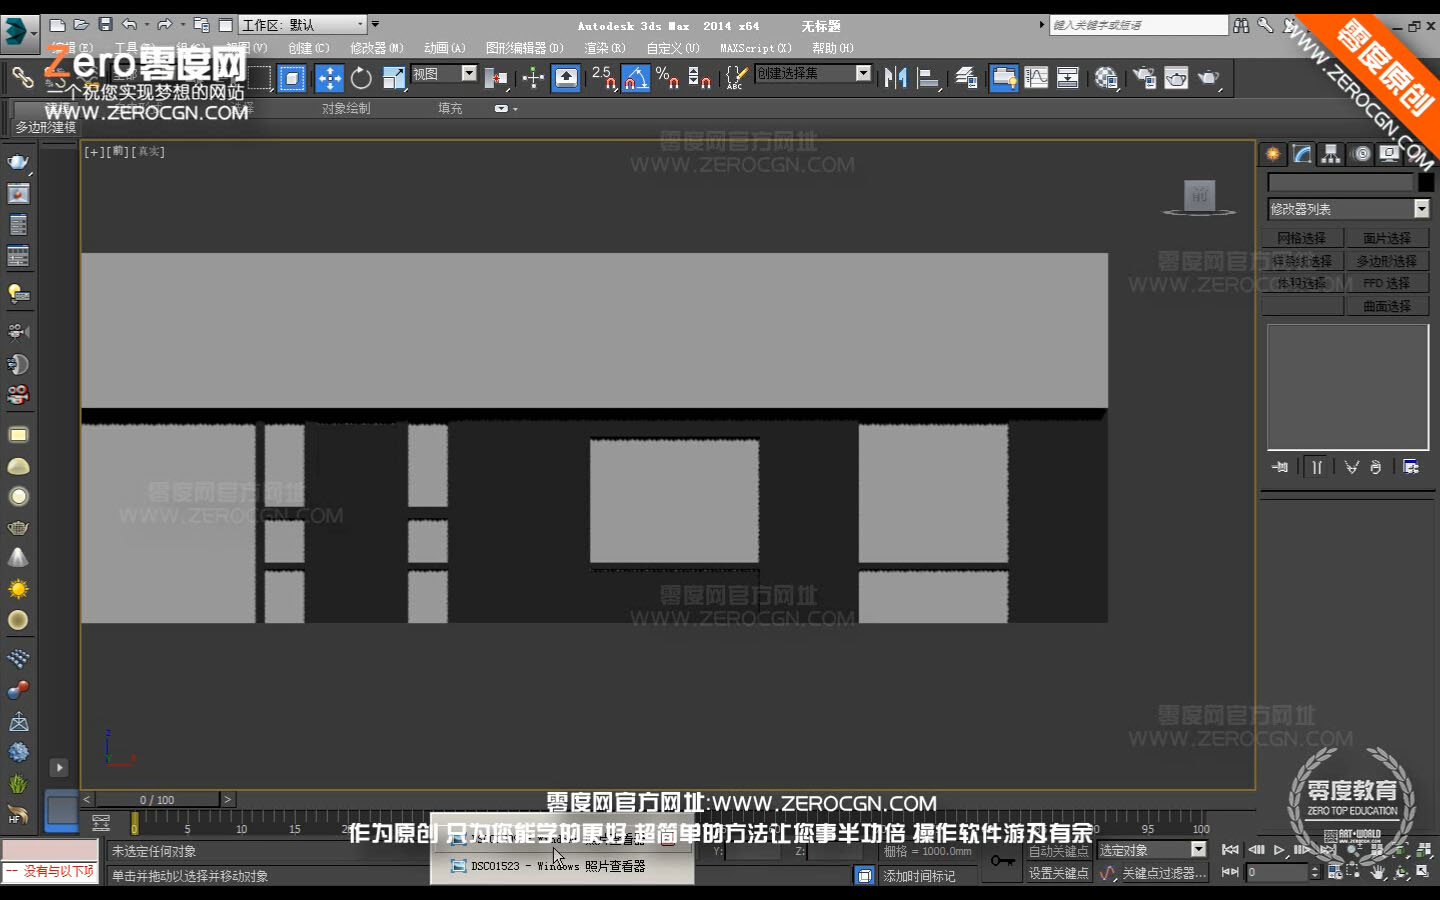This screenshot has width=1440, height=900.
Task: Click the Open File folder icon
Action: (x=81, y=25)
